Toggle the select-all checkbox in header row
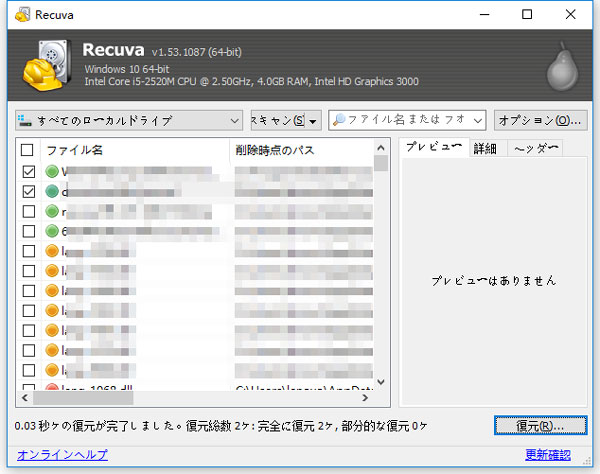The width and height of the screenshot is (600, 474). pos(27,150)
